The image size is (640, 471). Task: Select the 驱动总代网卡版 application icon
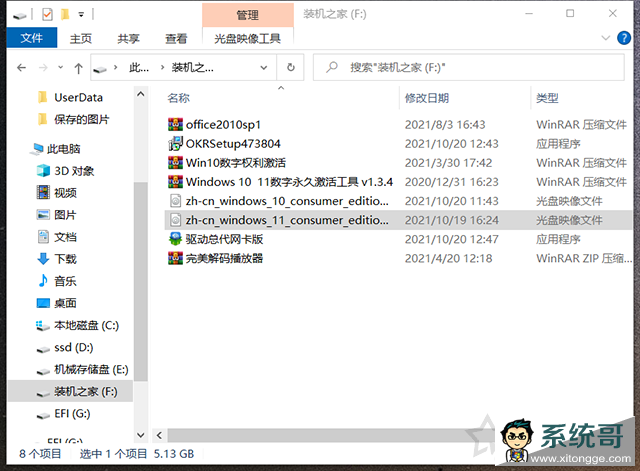pyautogui.click(x=175, y=239)
